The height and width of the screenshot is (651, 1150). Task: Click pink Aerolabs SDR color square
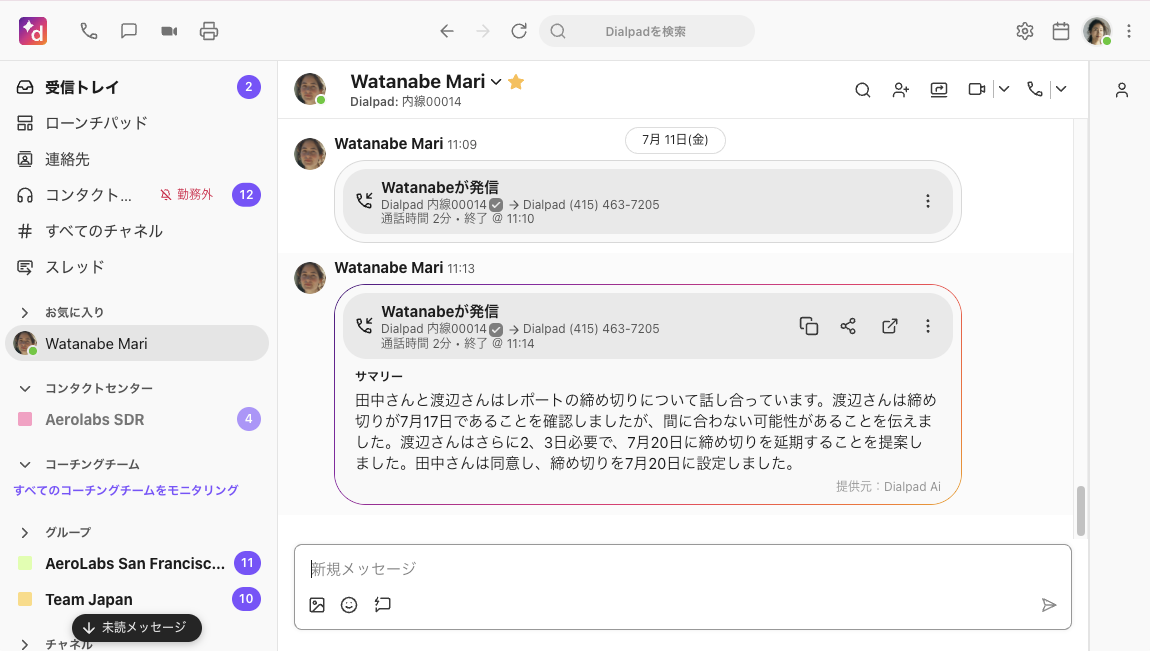tap(25, 419)
